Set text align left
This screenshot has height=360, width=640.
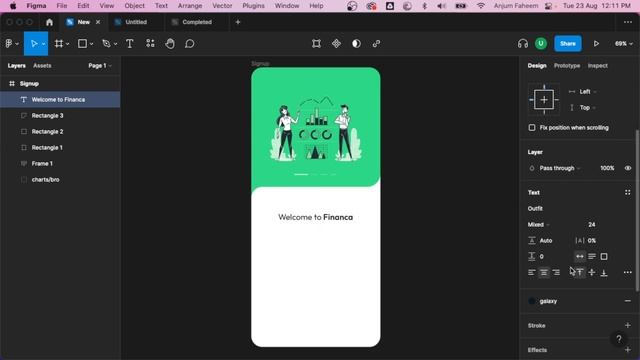click(x=531, y=272)
